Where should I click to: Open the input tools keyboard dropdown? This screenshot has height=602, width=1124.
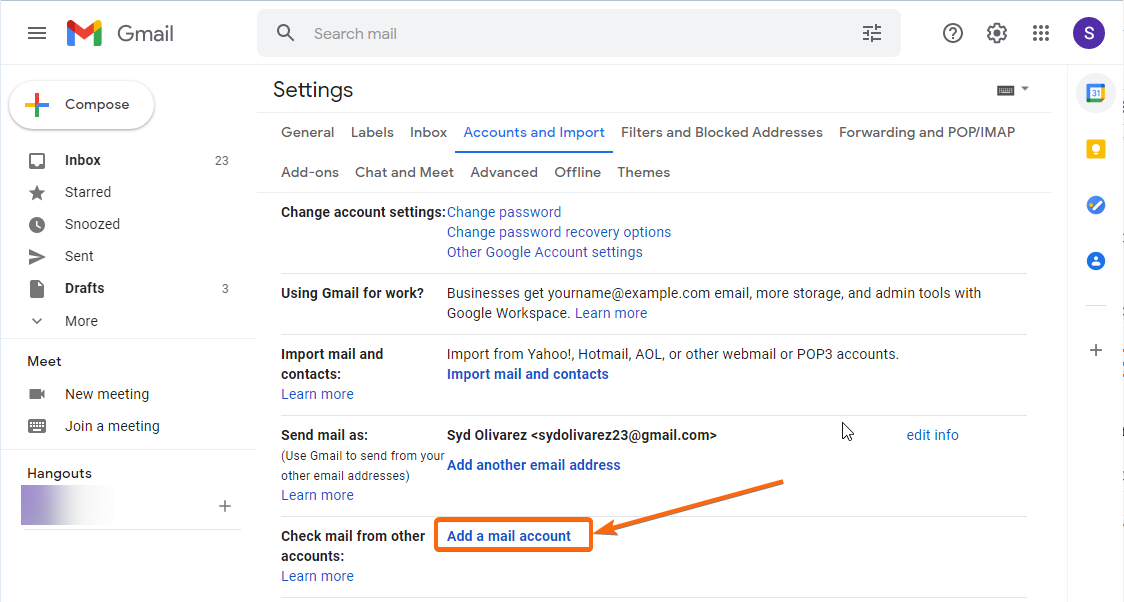1013,90
